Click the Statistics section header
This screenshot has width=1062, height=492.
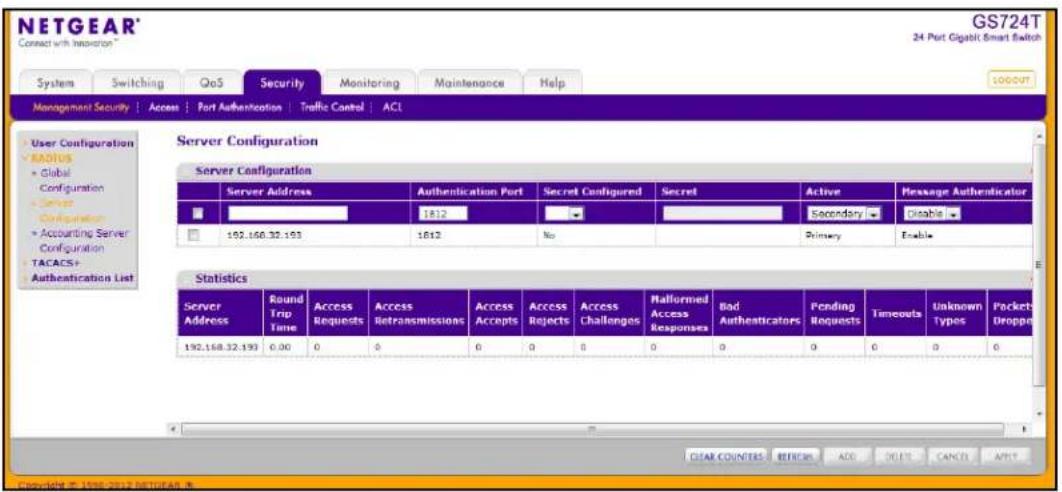605,278
